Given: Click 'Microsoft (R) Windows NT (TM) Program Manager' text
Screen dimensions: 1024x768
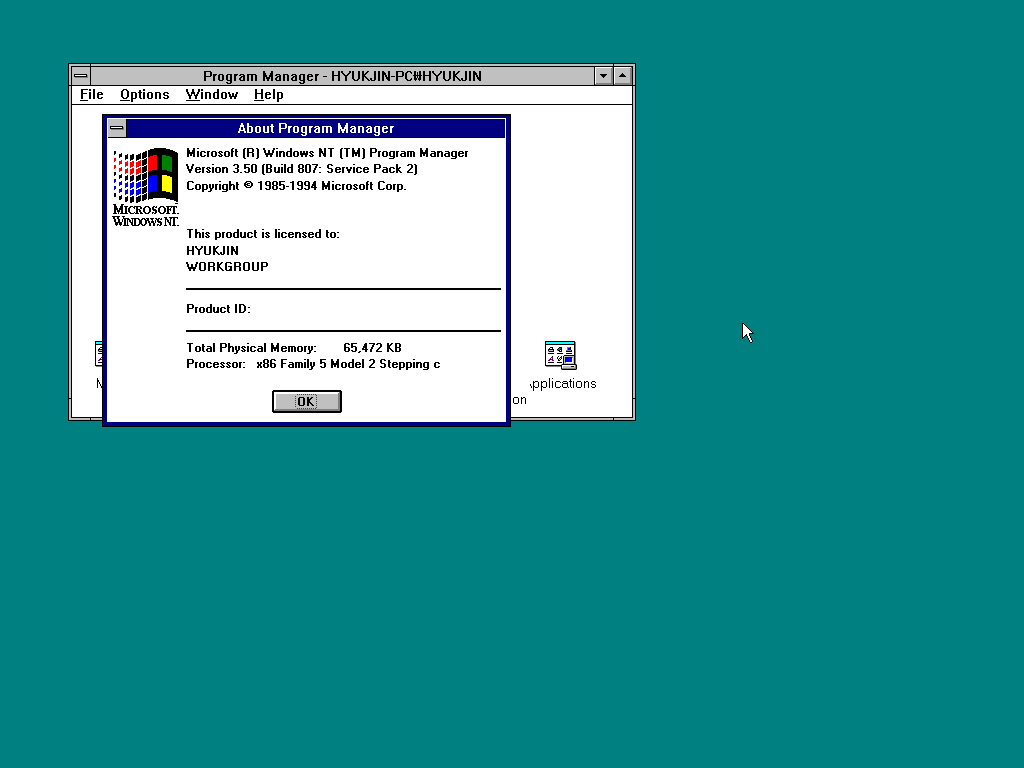Looking at the screenshot, I should point(327,153).
